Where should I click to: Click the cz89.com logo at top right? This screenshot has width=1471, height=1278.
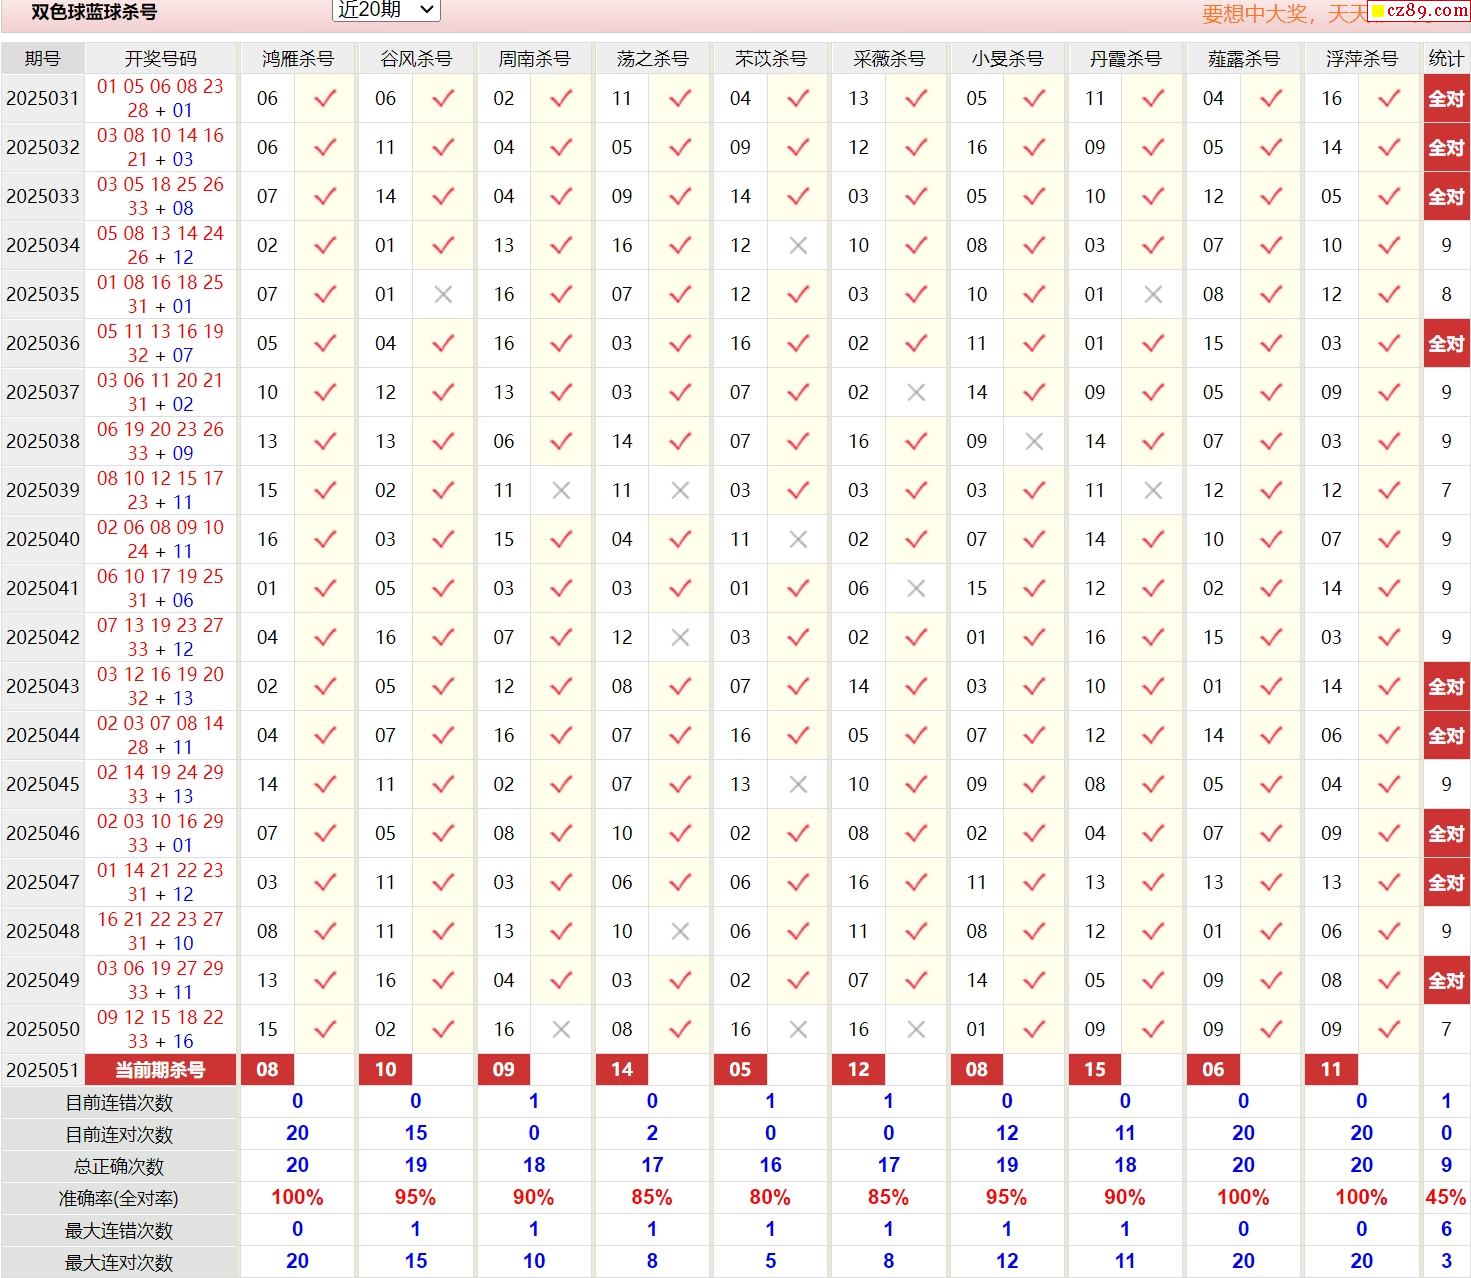pyautogui.click(x=1418, y=11)
